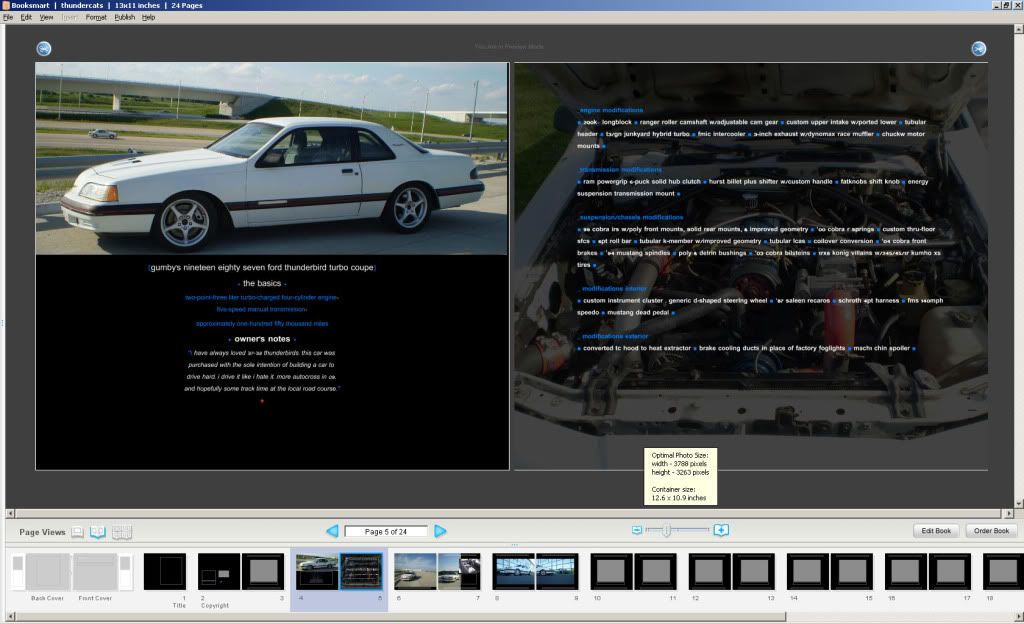Click the preview area's horizontal scrollbar track
This screenshot has width=1024, height=624.
pyautogui.click(x=510, y=514)
